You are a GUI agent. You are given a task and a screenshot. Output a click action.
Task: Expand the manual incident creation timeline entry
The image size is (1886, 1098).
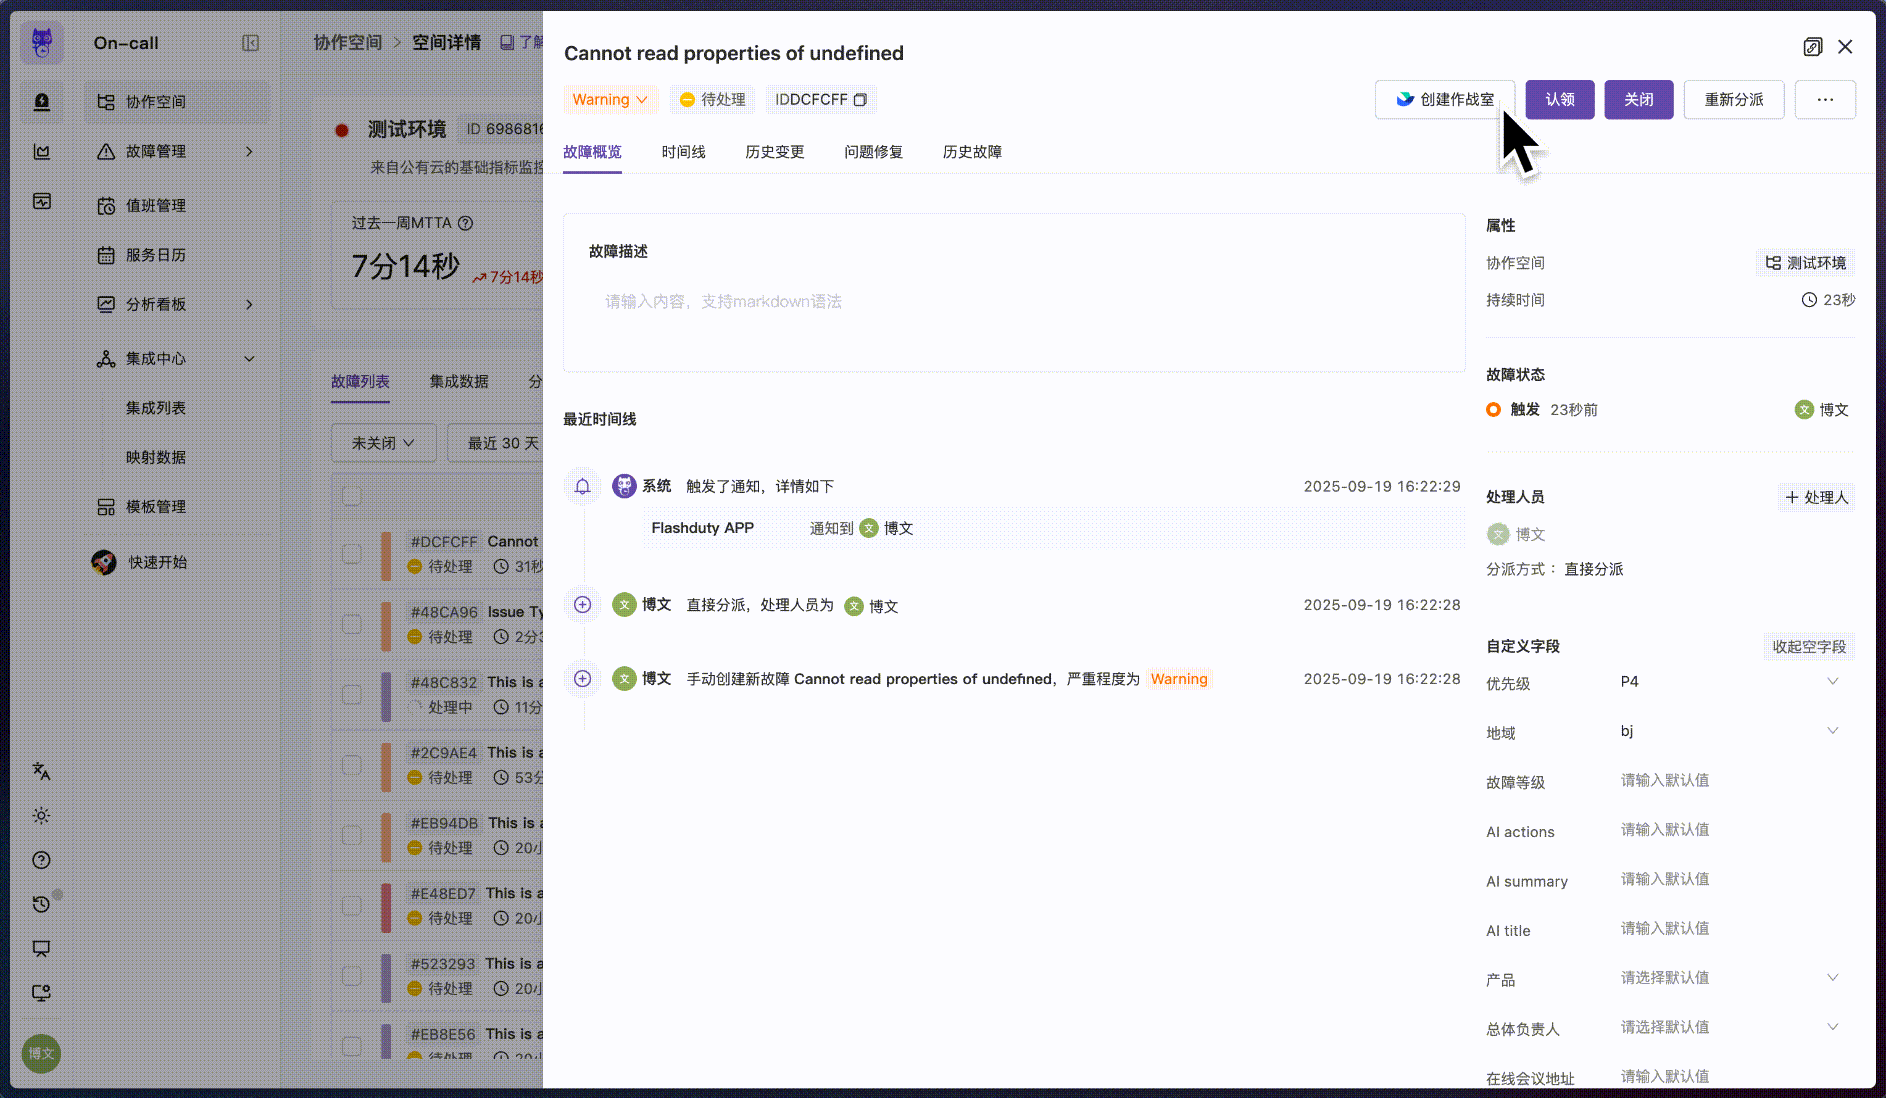pos(583,679)
